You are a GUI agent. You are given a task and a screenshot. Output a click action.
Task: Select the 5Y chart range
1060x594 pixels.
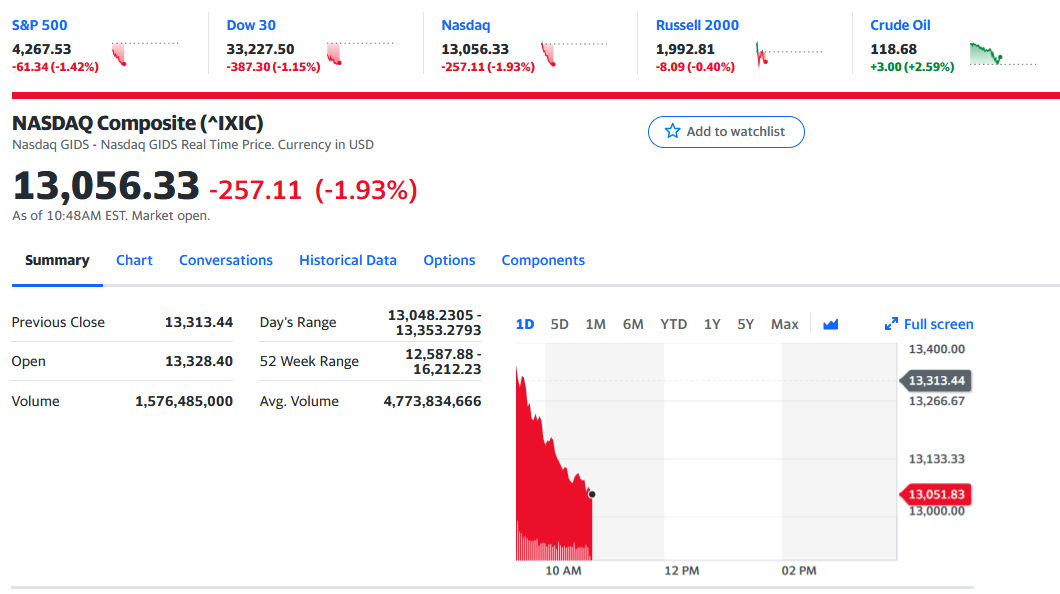click(x=745, y=324)
